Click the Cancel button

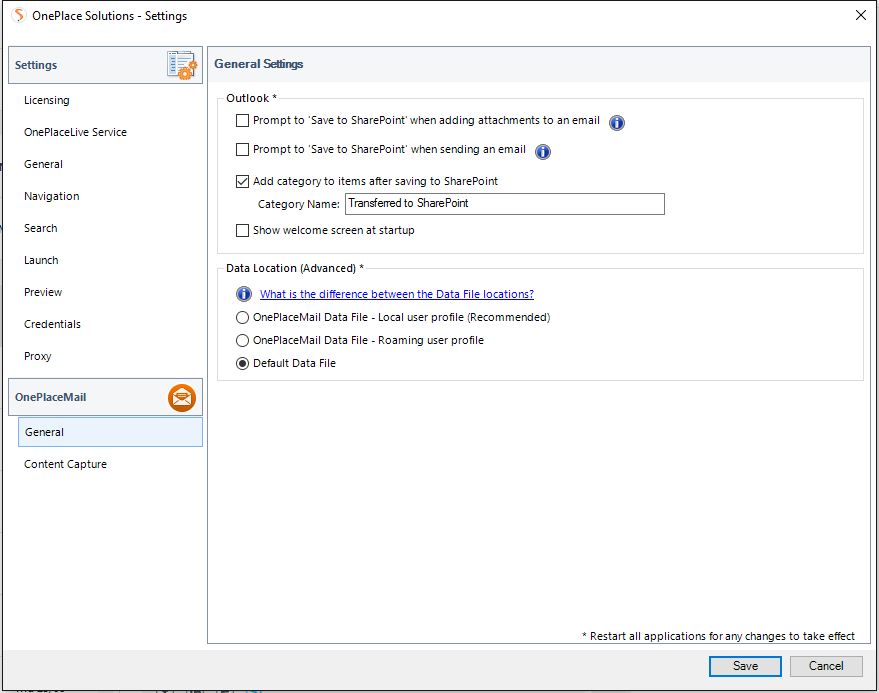click(826, 666)
